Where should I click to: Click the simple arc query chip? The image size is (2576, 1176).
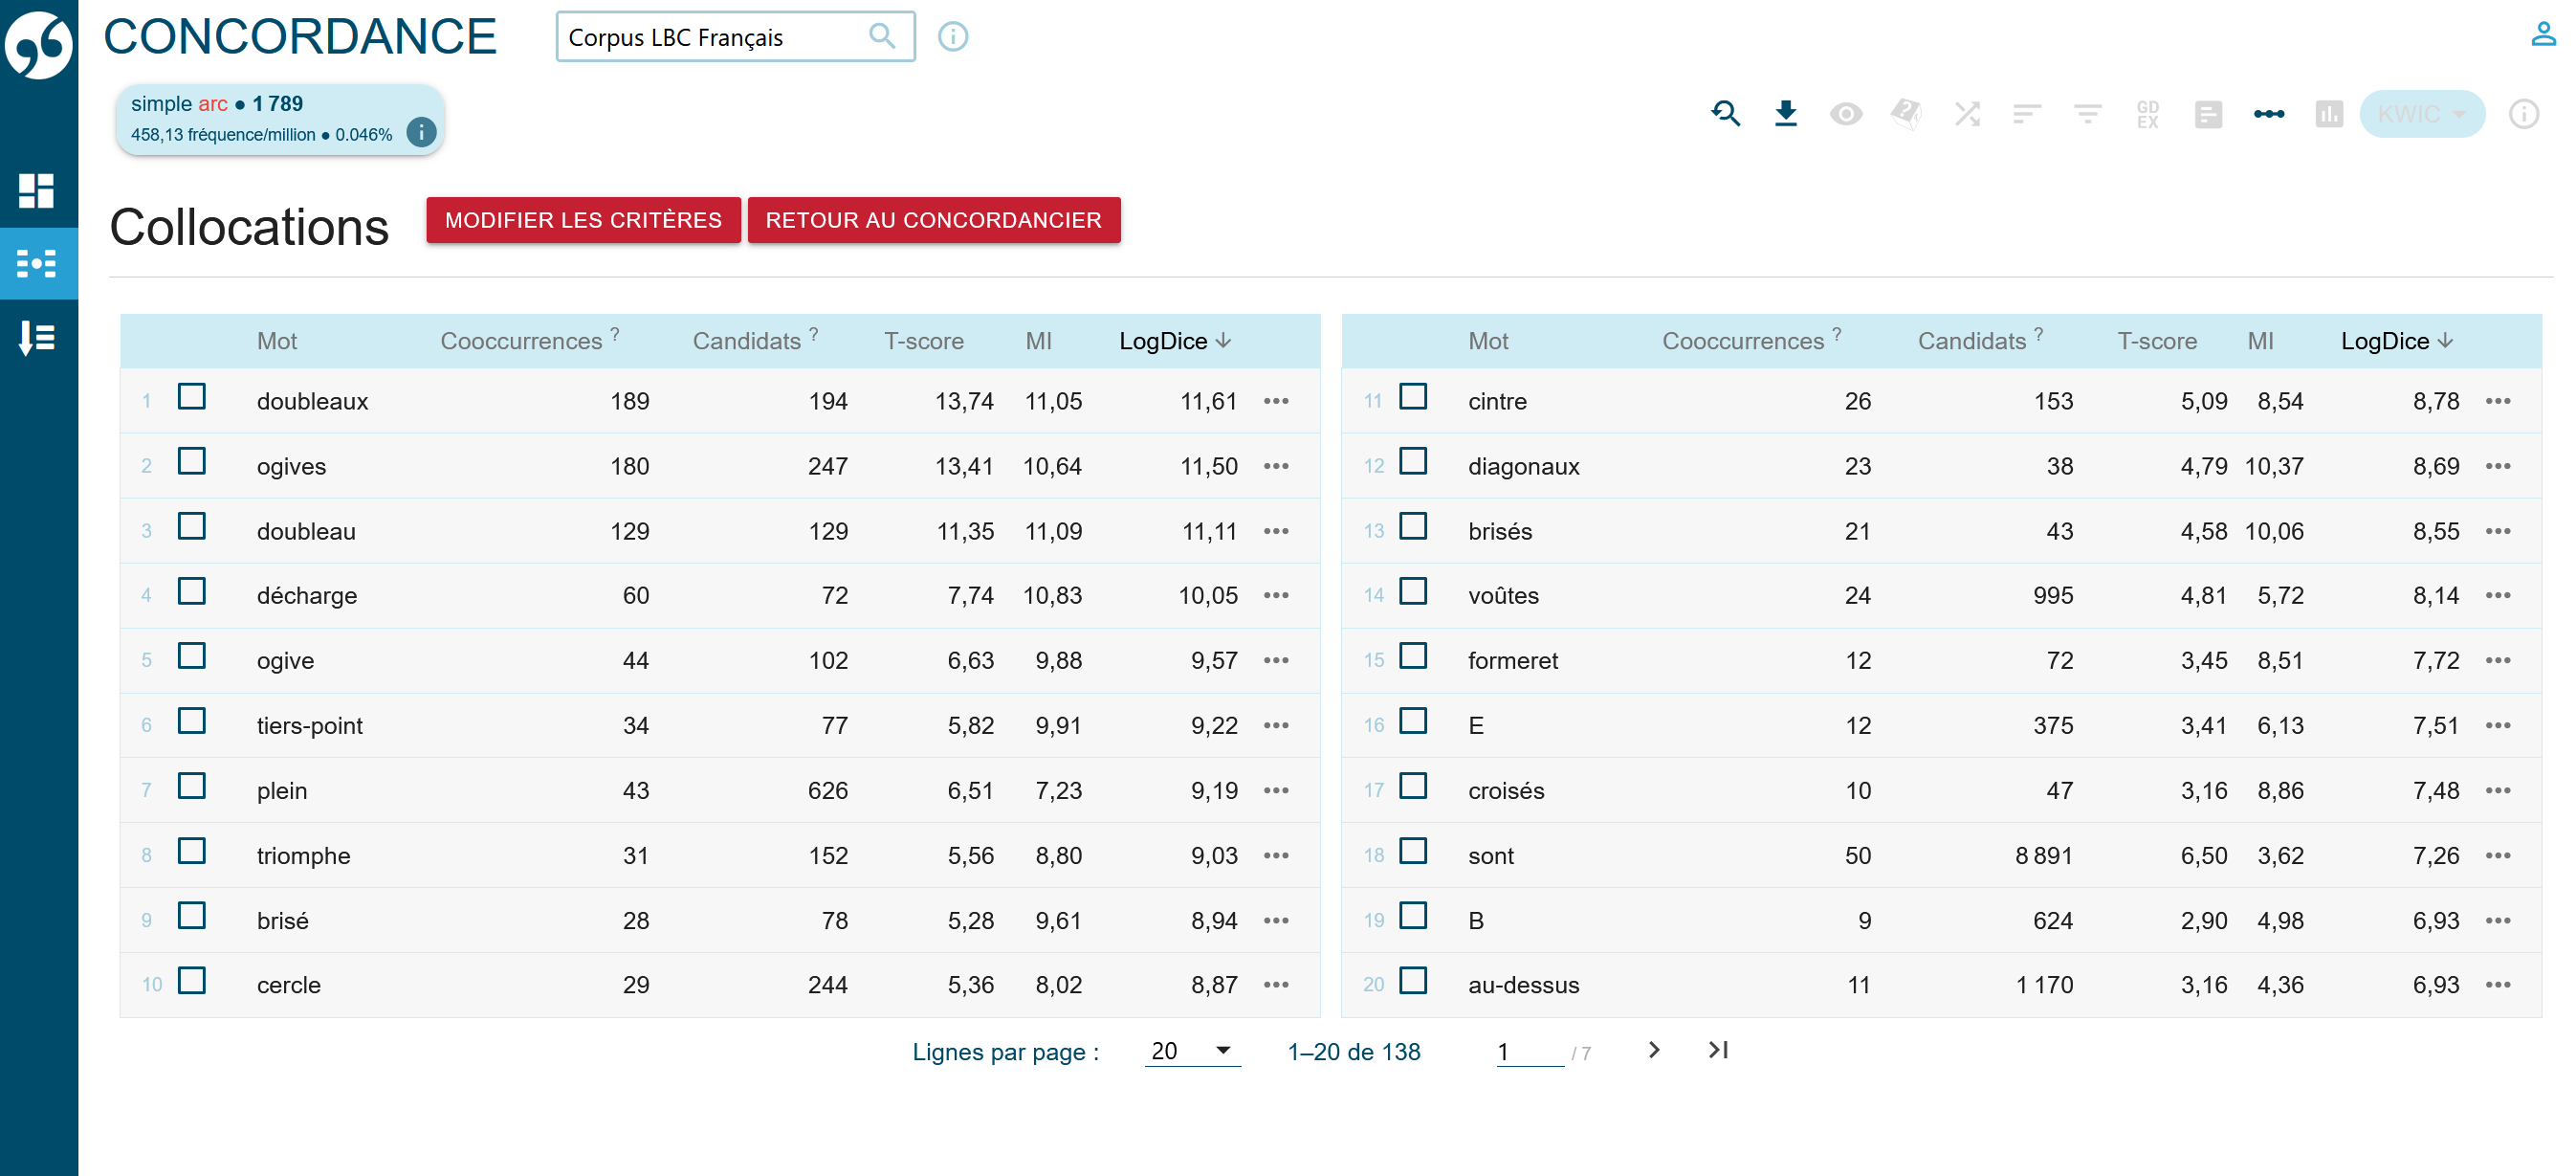pos(280,119)
